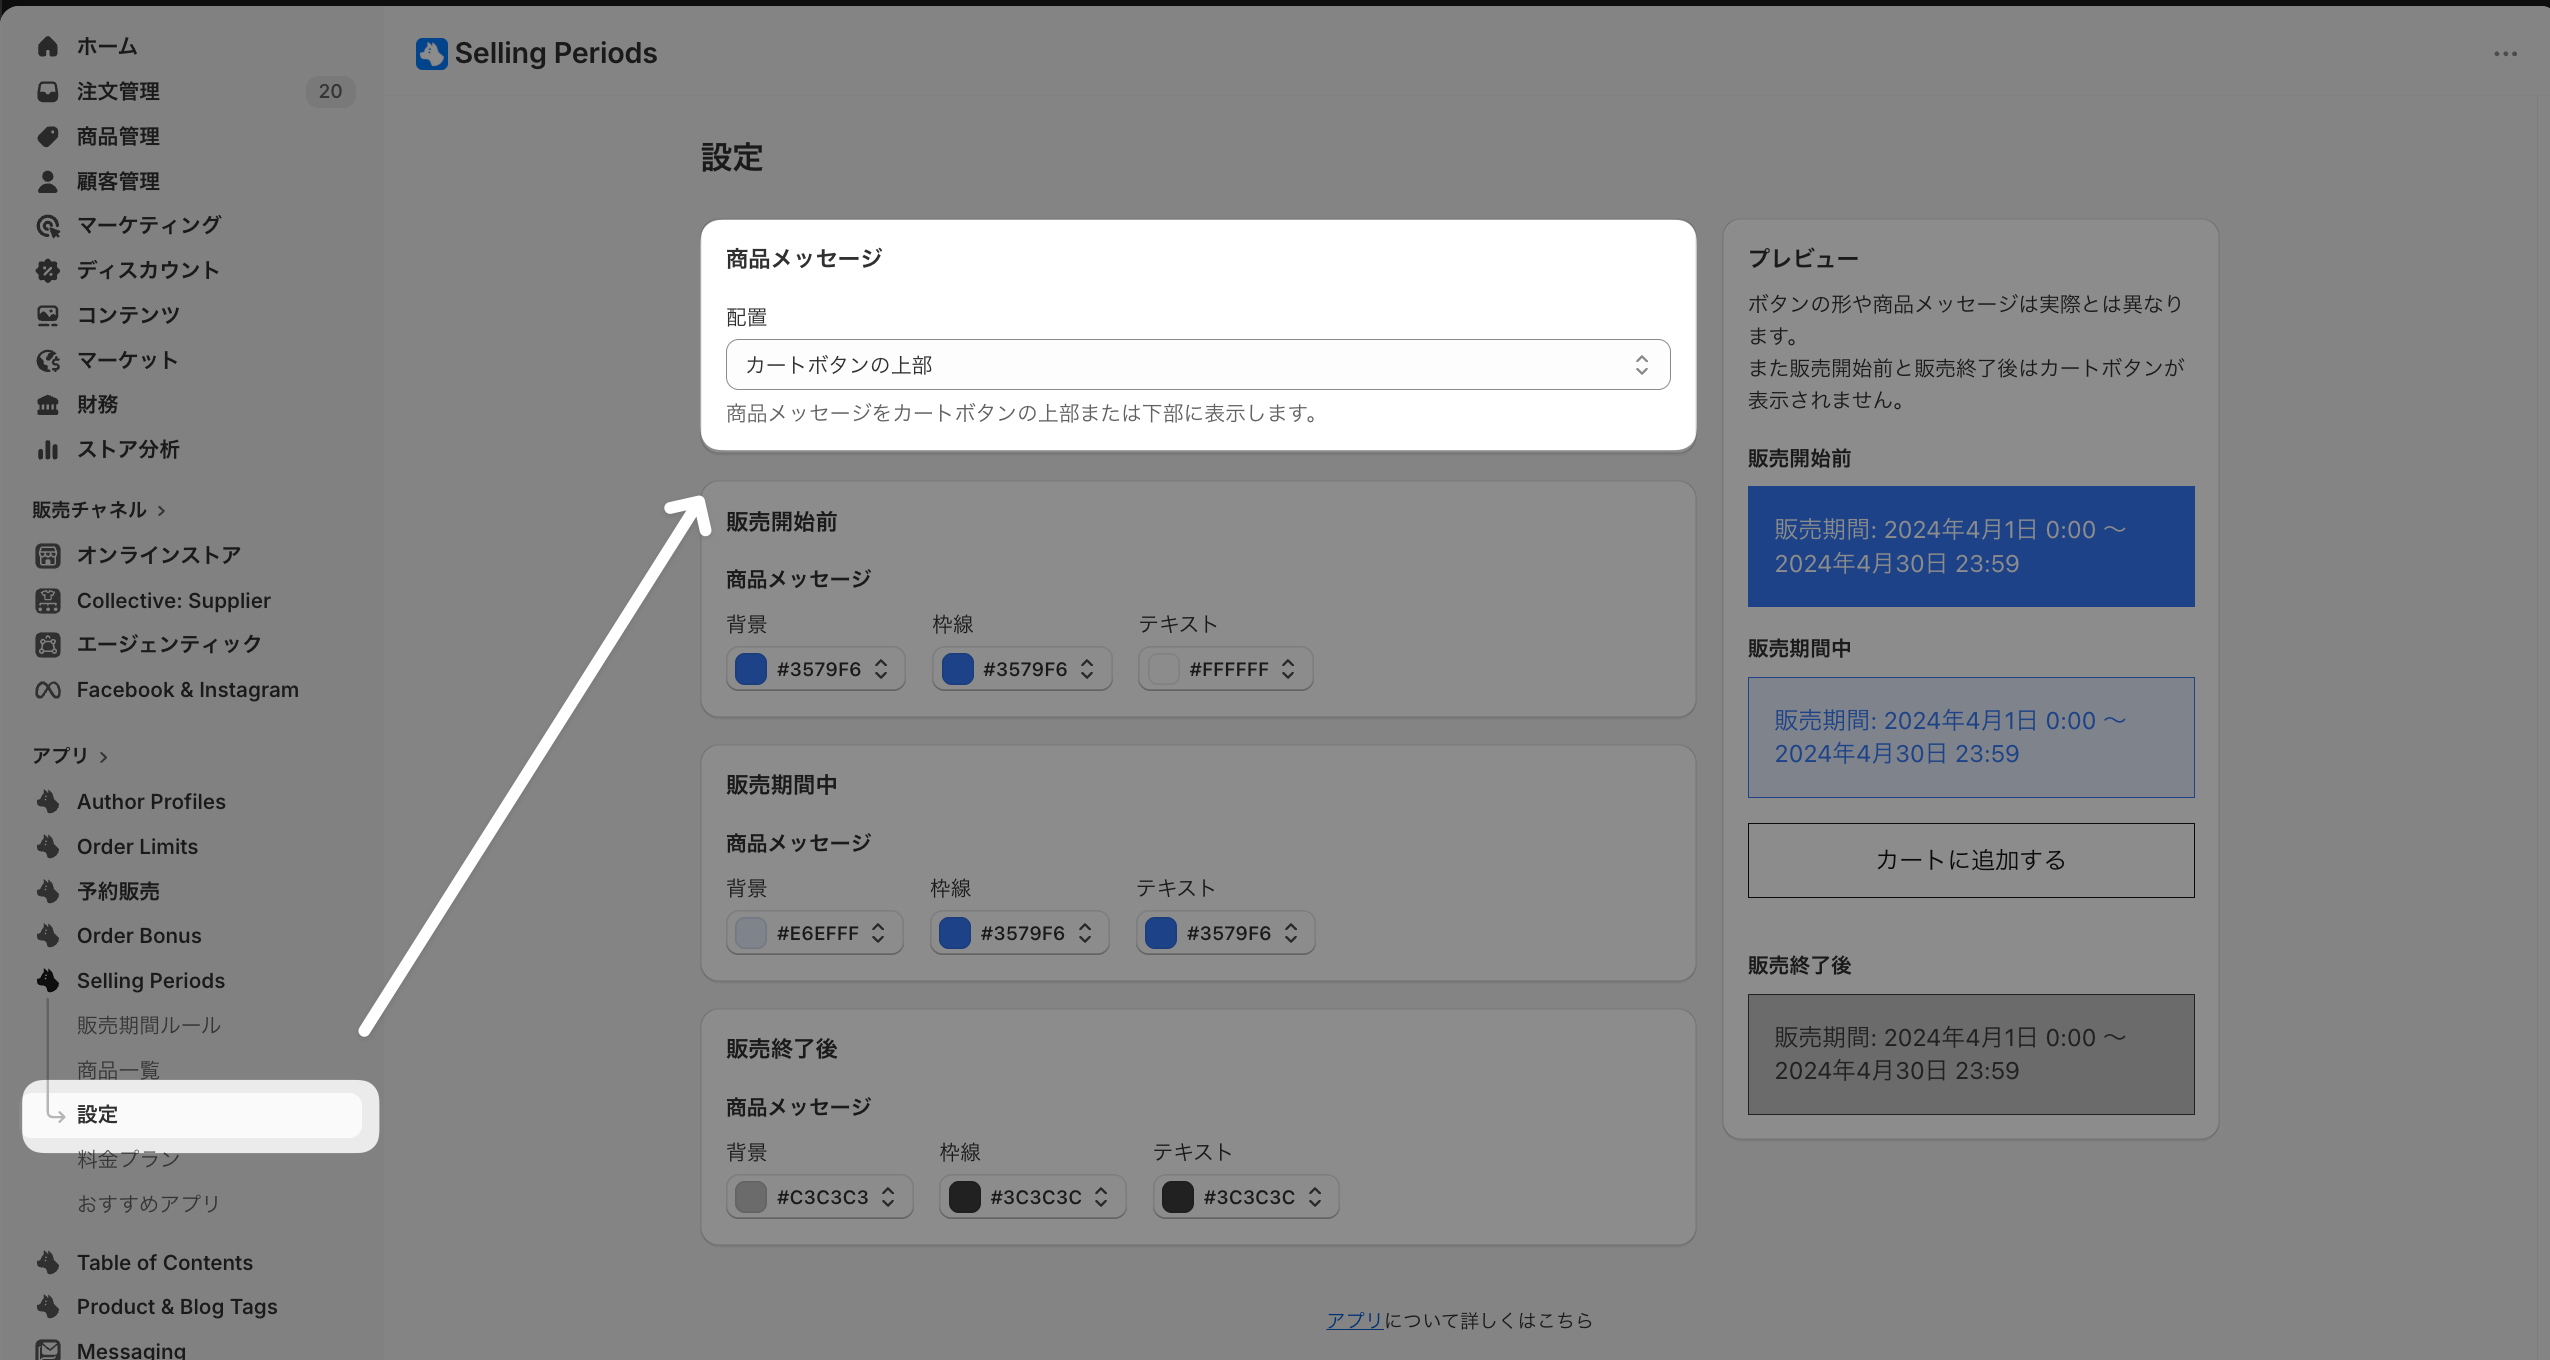Go to おすすめアプリ submenu
2550x1360 pixels.
click(149, 1203)
